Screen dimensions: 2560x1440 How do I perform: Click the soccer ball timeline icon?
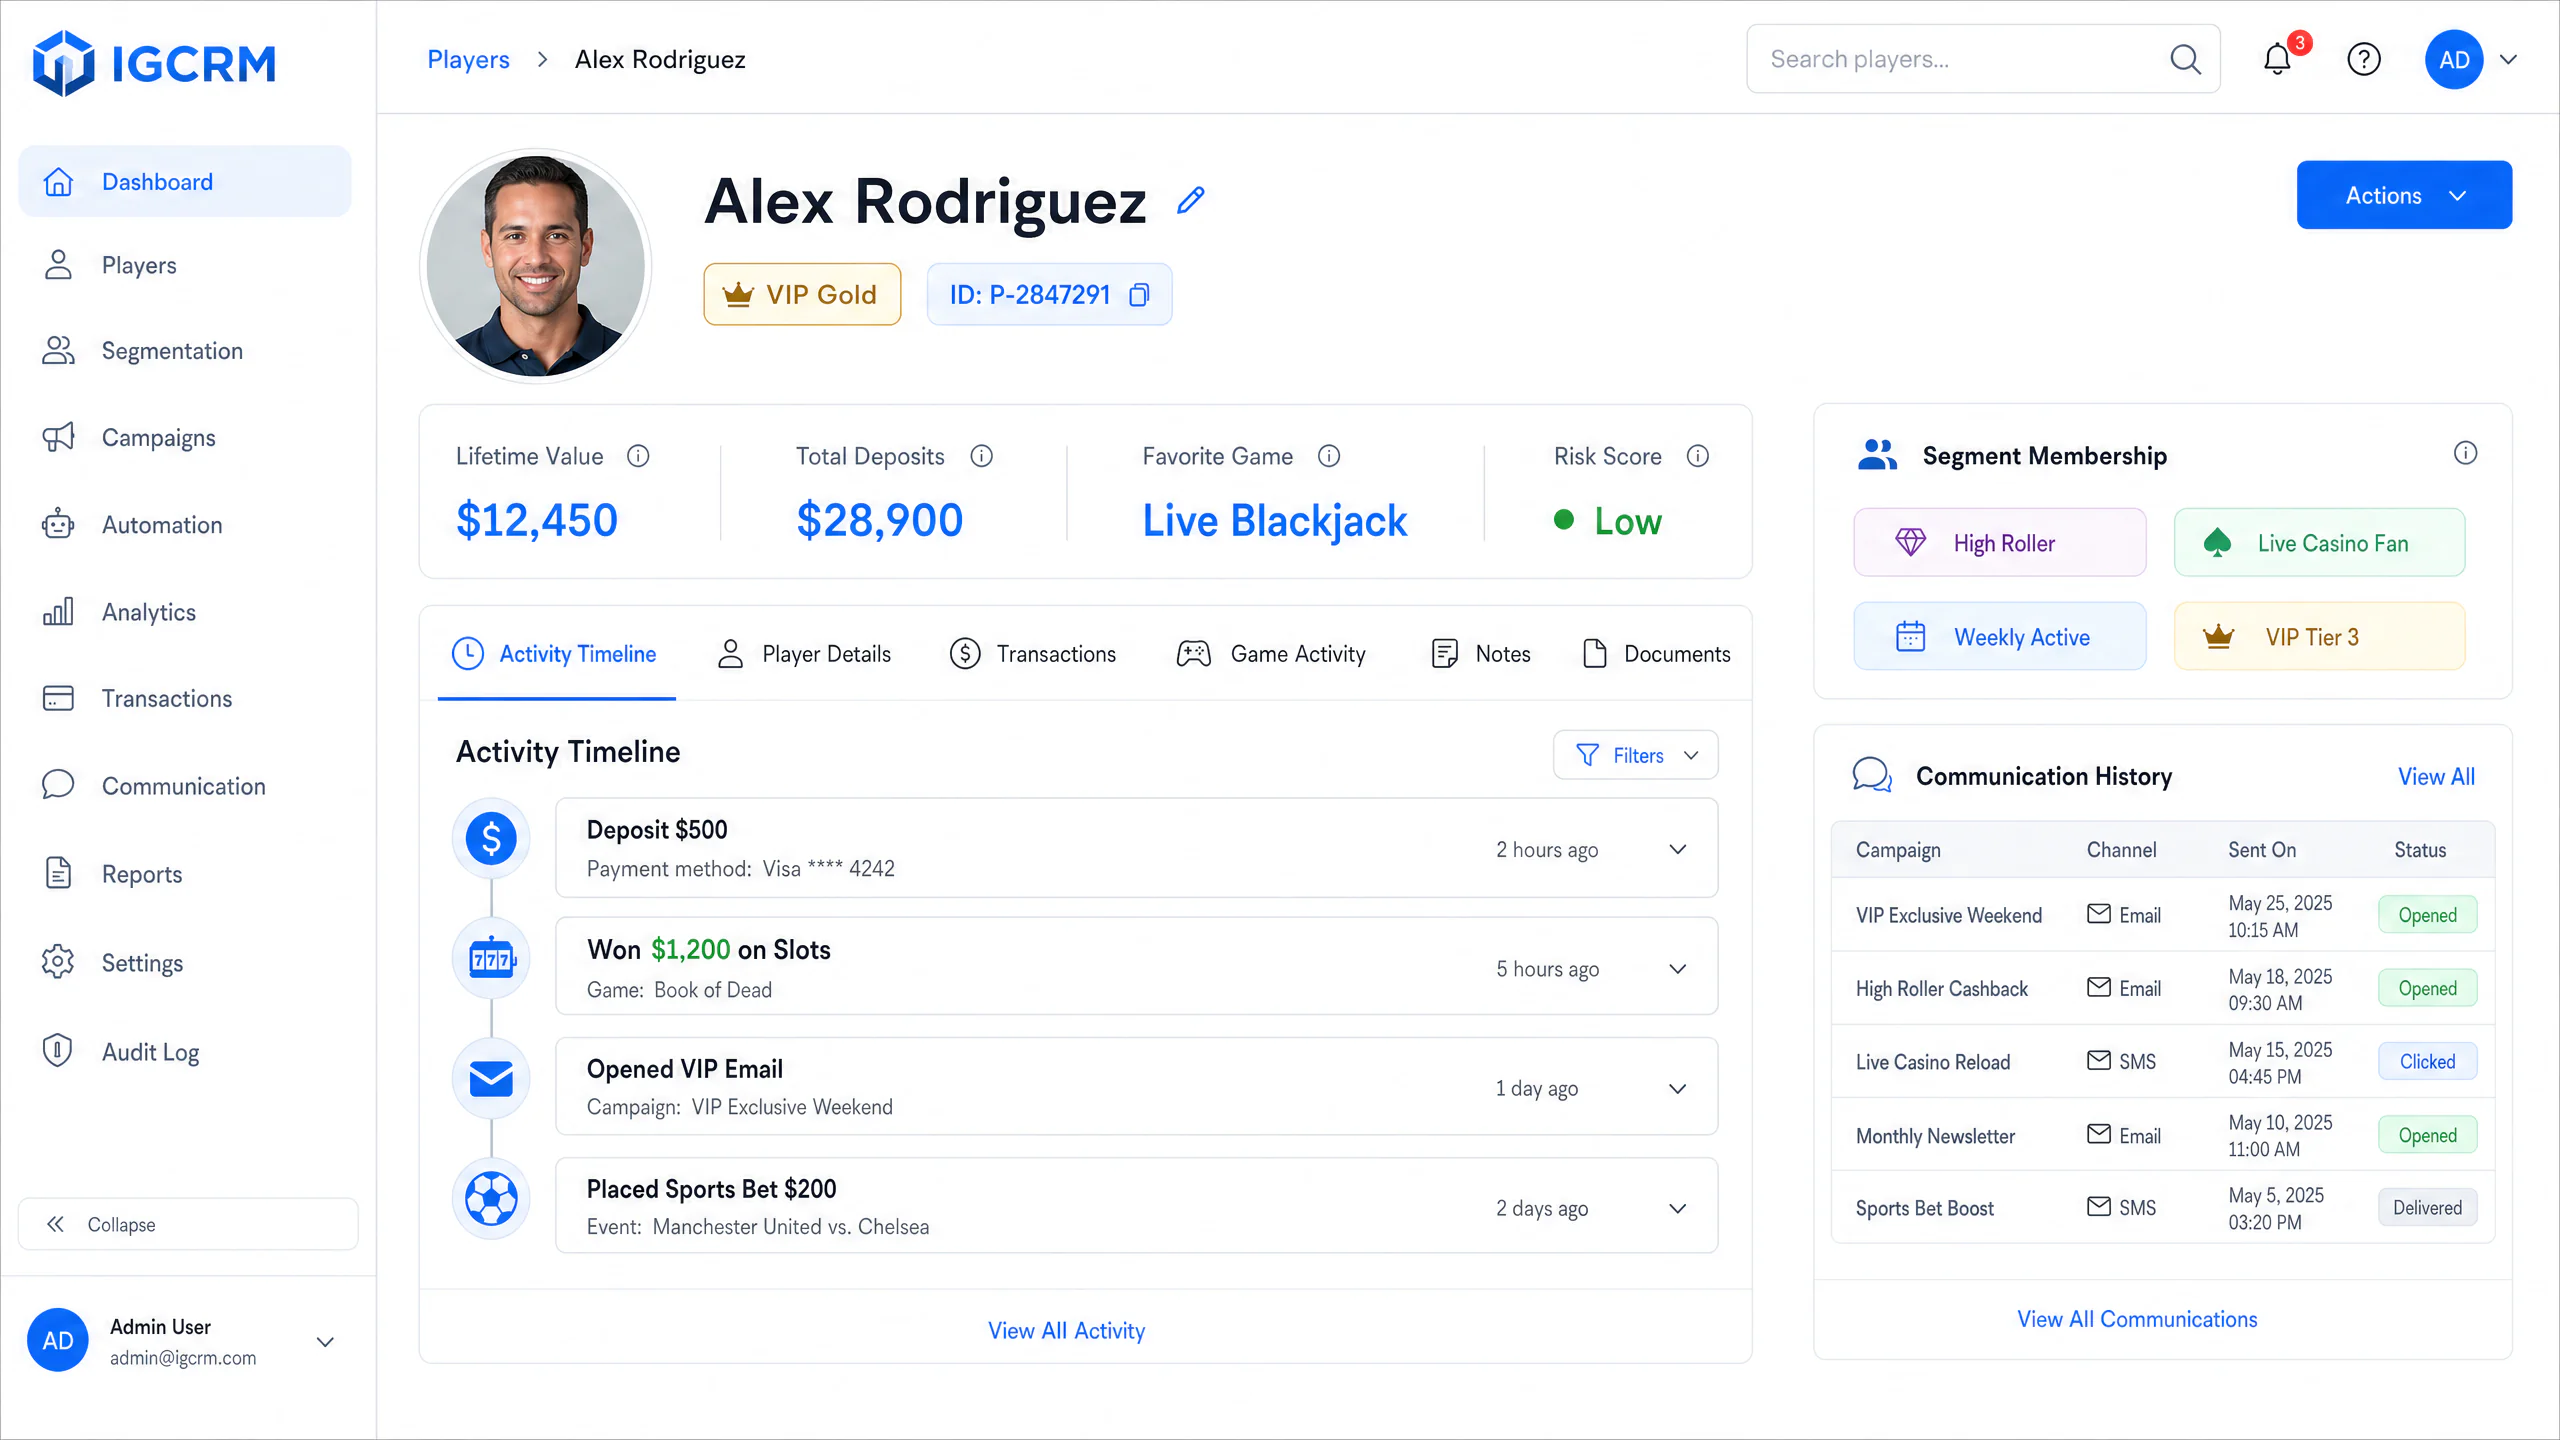pyautogui.click(x=491, y=1198)
